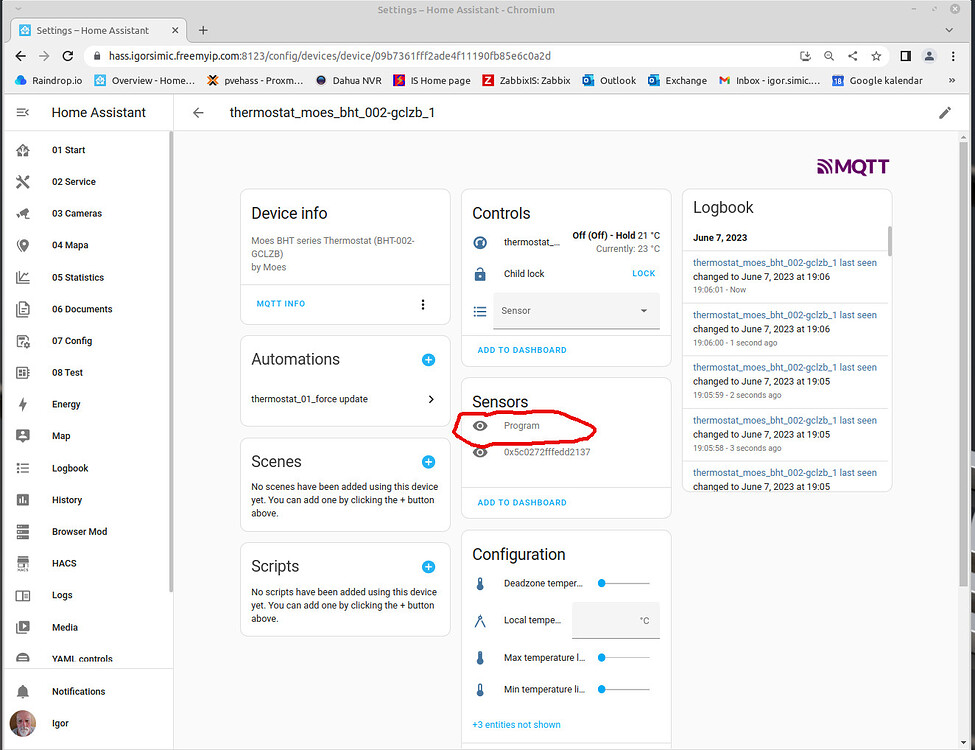This screenshot has width=975, height=750.
Task: Click the Deadzone temperature thermometer icon
Action: click(480, 583)
